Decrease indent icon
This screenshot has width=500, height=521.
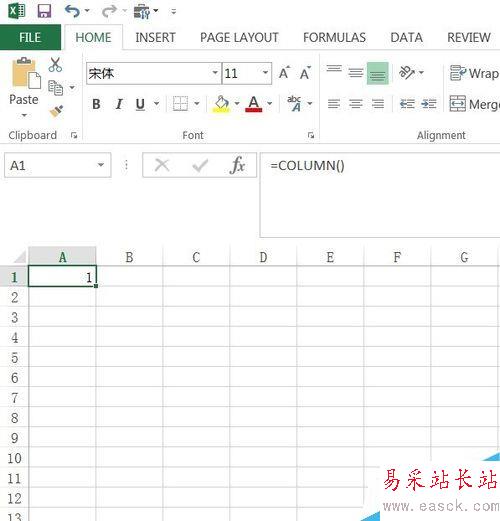pos(407,104)
